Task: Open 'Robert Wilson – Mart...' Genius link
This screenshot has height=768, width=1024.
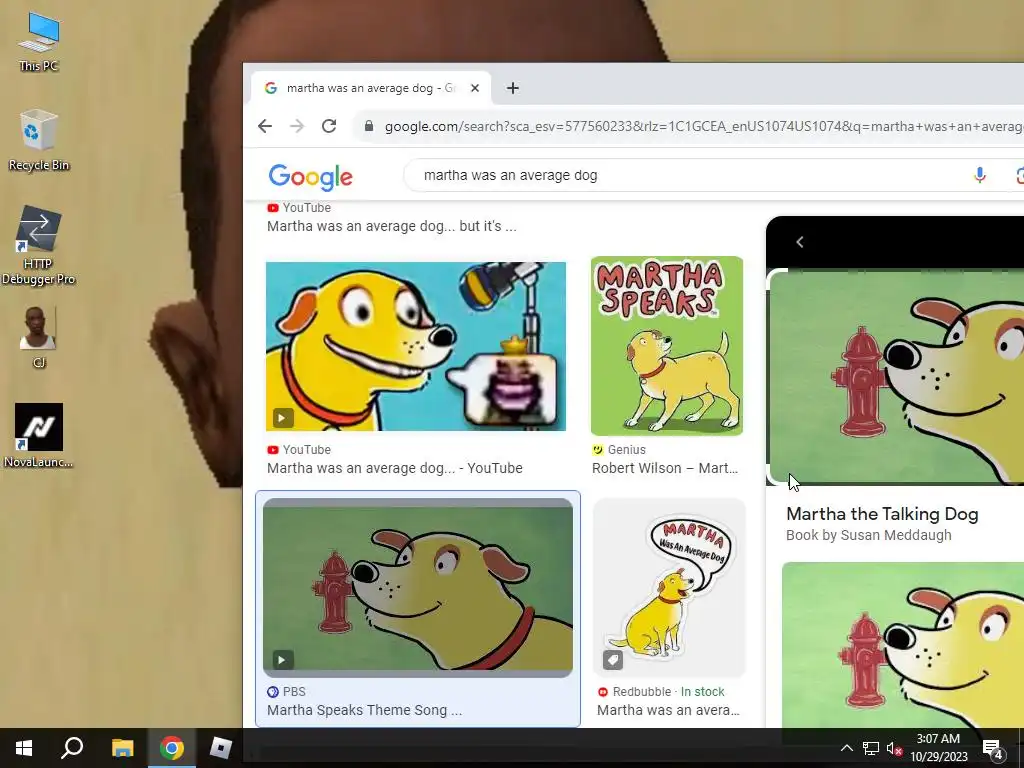Action: tap(665, 468)
